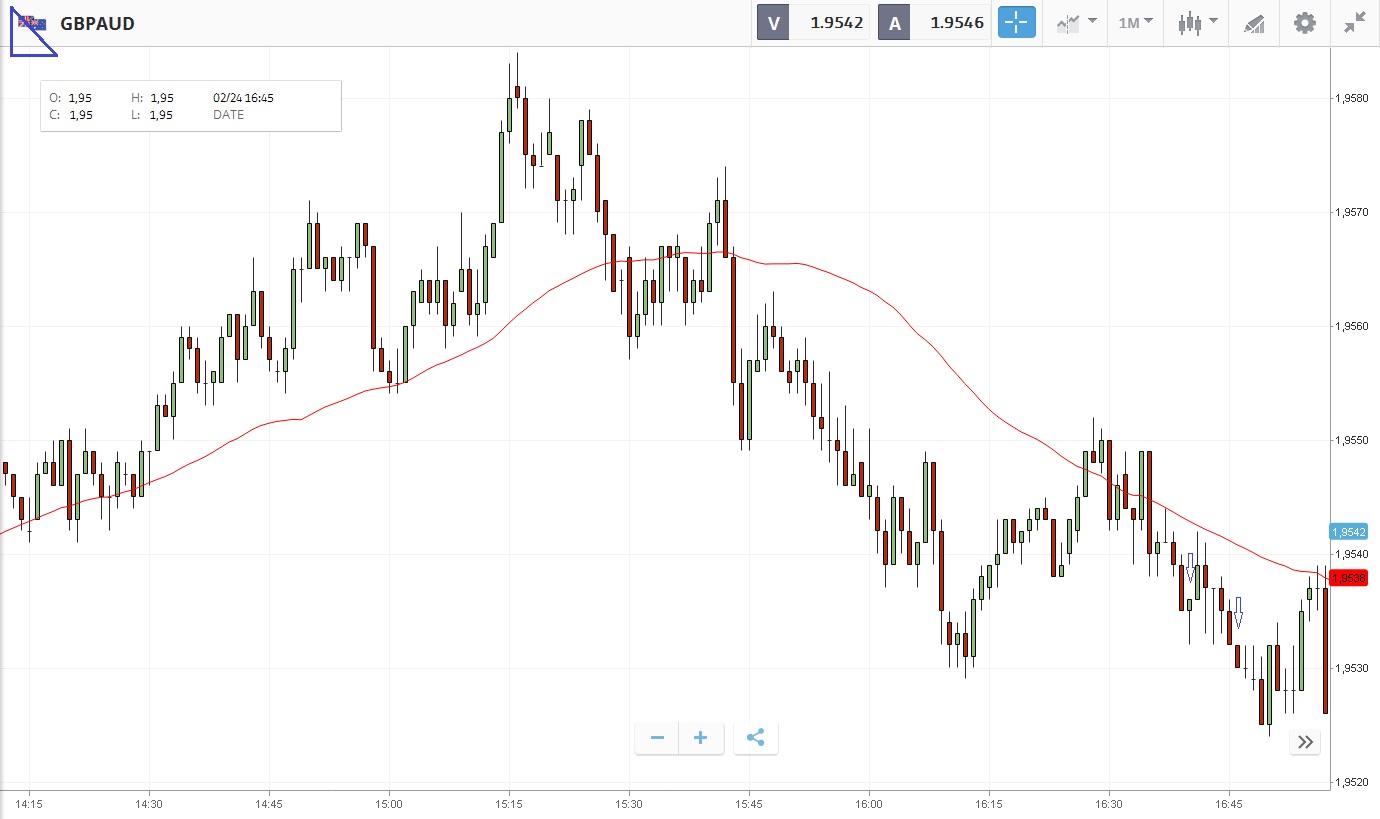
Task: Share the chart via share icon
Action: 756,739
